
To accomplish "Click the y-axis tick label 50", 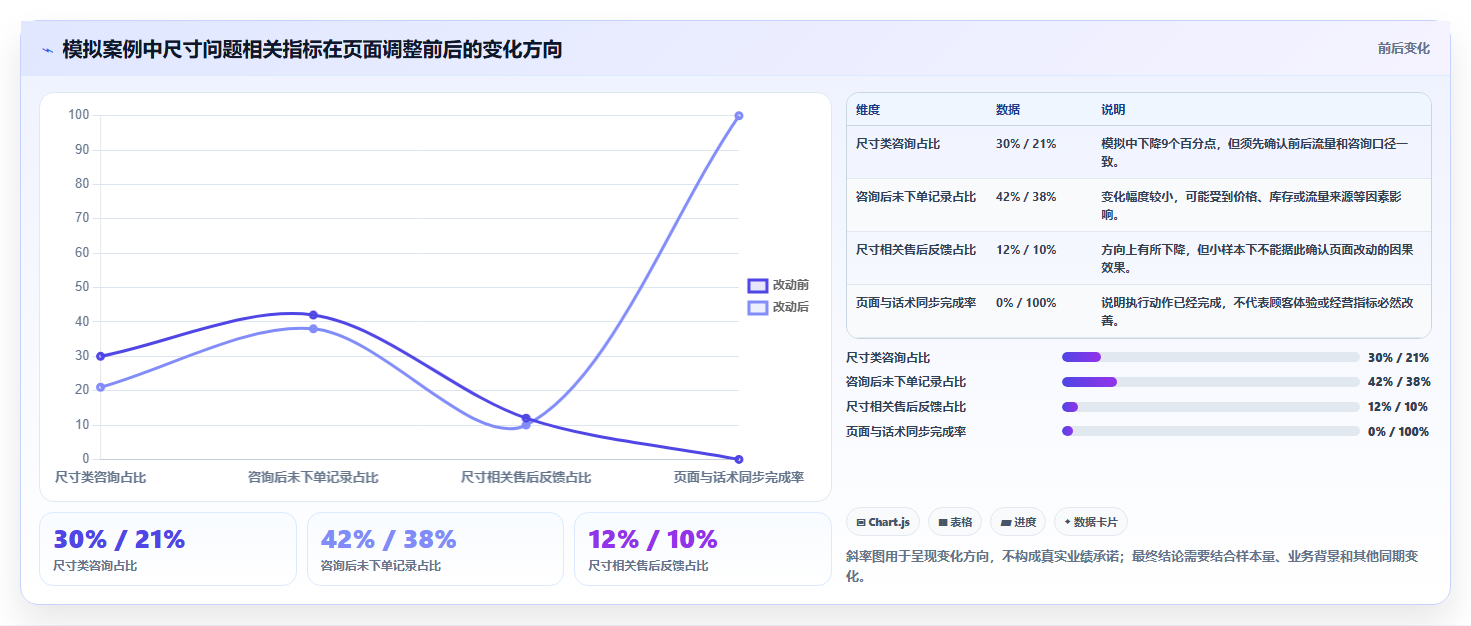I will pyautogui.click(x=82, y=287).
